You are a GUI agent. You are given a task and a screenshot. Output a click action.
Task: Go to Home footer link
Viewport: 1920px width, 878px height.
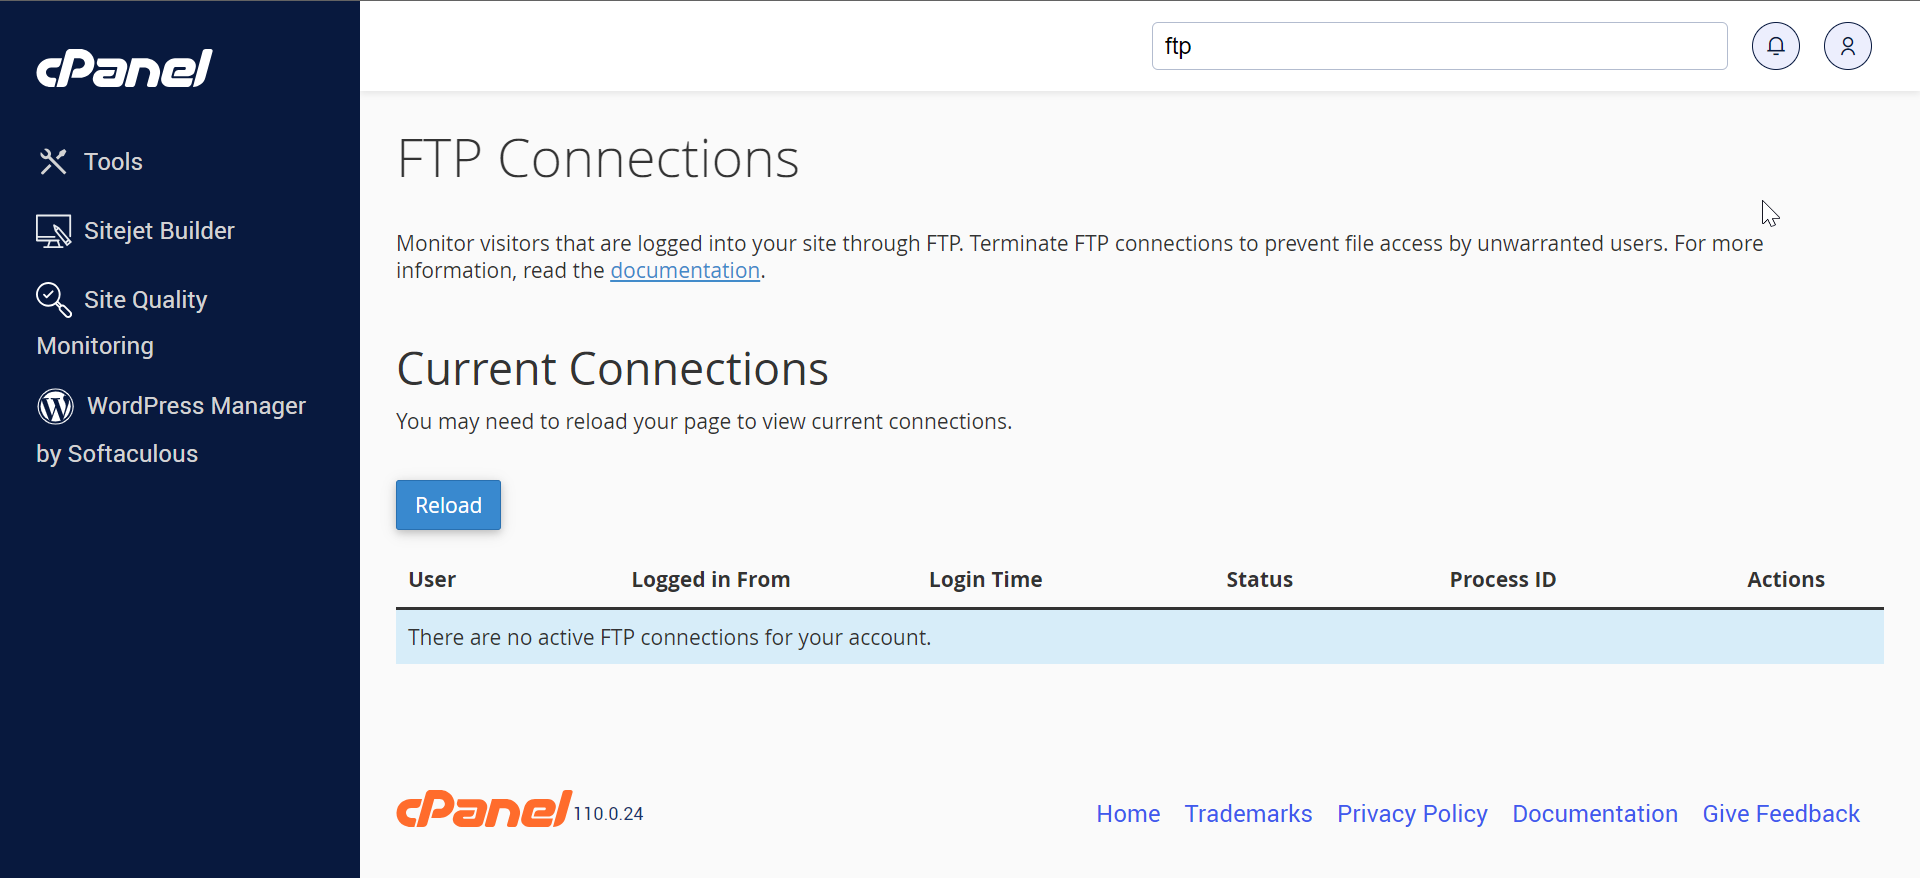click(1128, 814)
